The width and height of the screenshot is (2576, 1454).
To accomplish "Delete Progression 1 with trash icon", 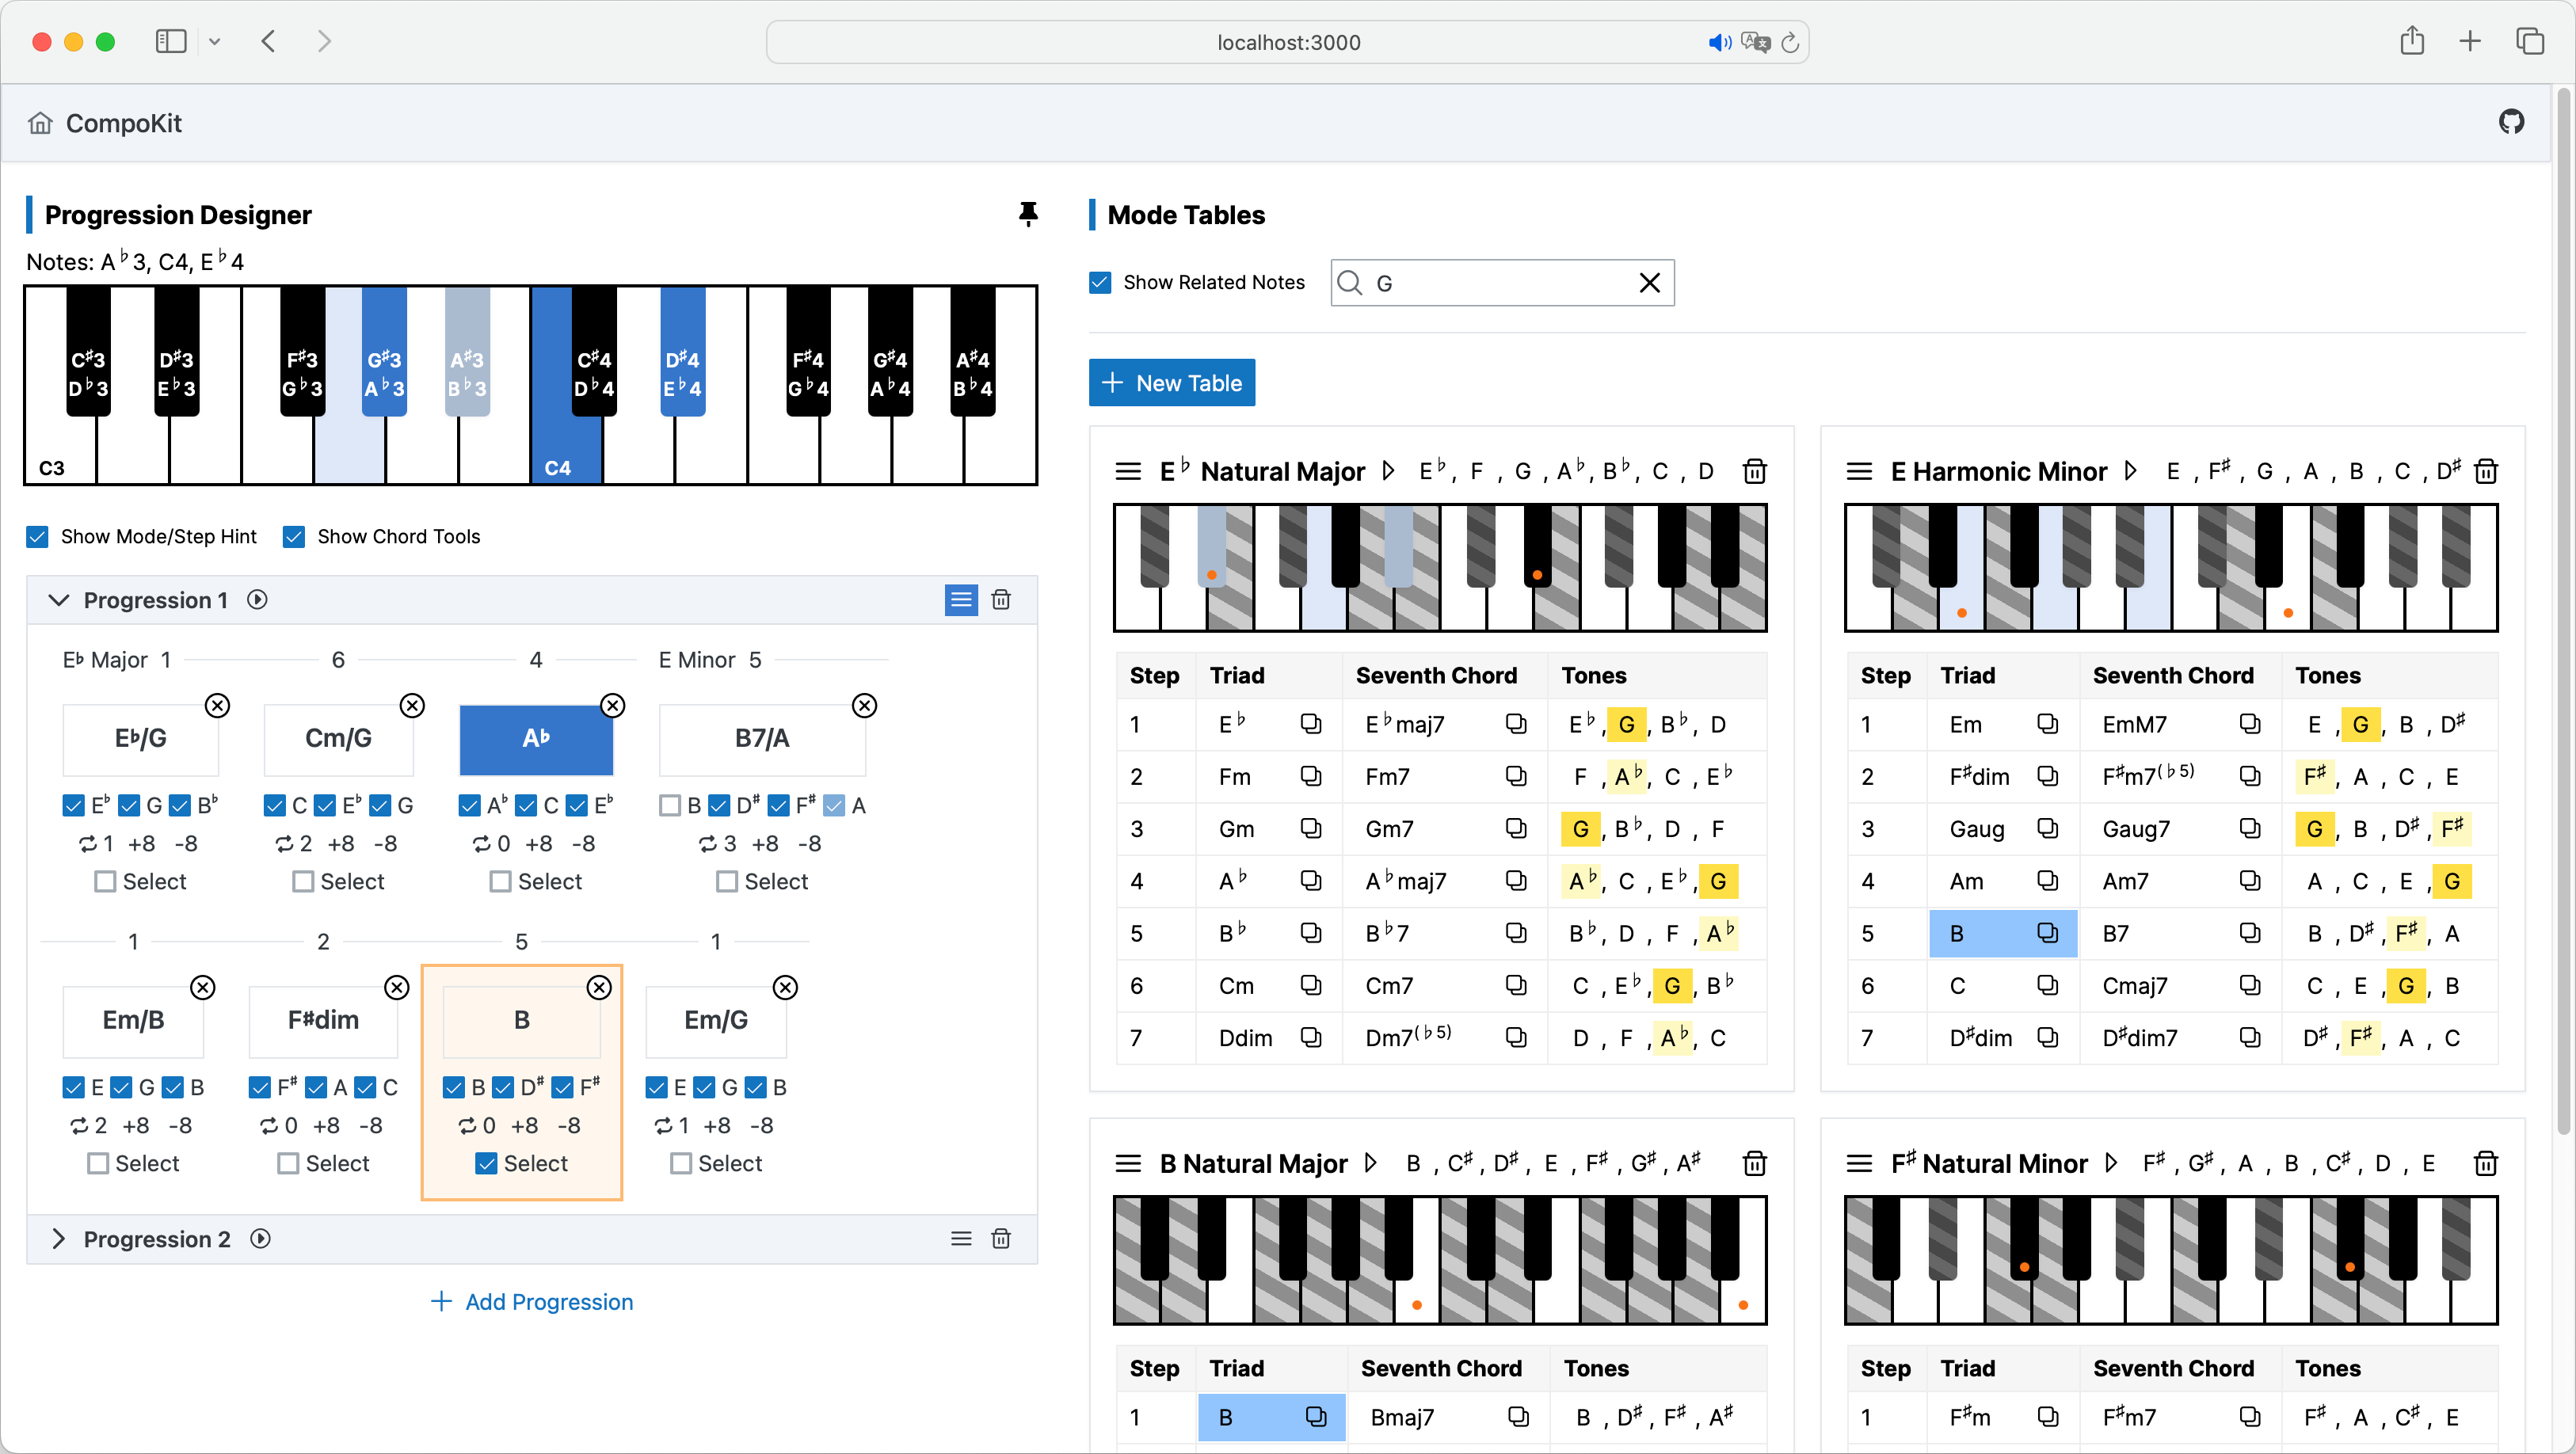I will 1000,600.
